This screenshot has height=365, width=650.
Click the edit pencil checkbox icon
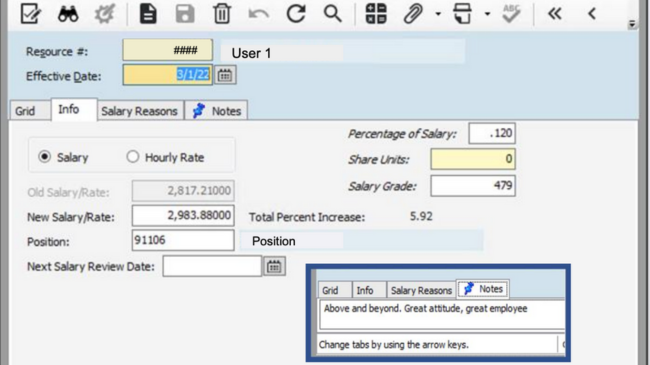tap(31, 14)
